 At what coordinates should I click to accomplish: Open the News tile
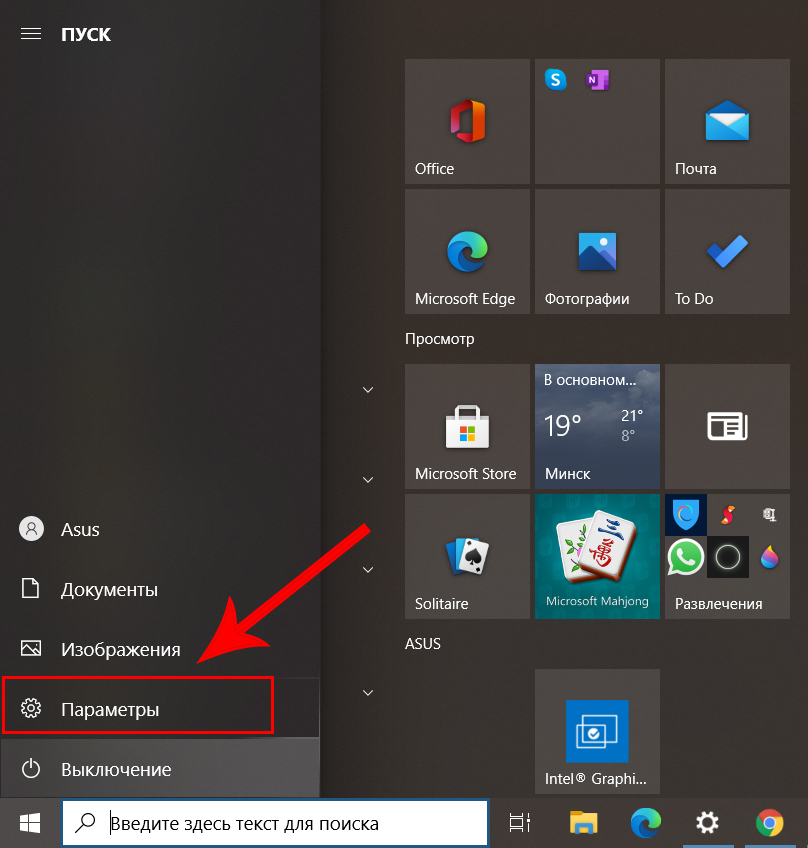[x=727, y=426]
